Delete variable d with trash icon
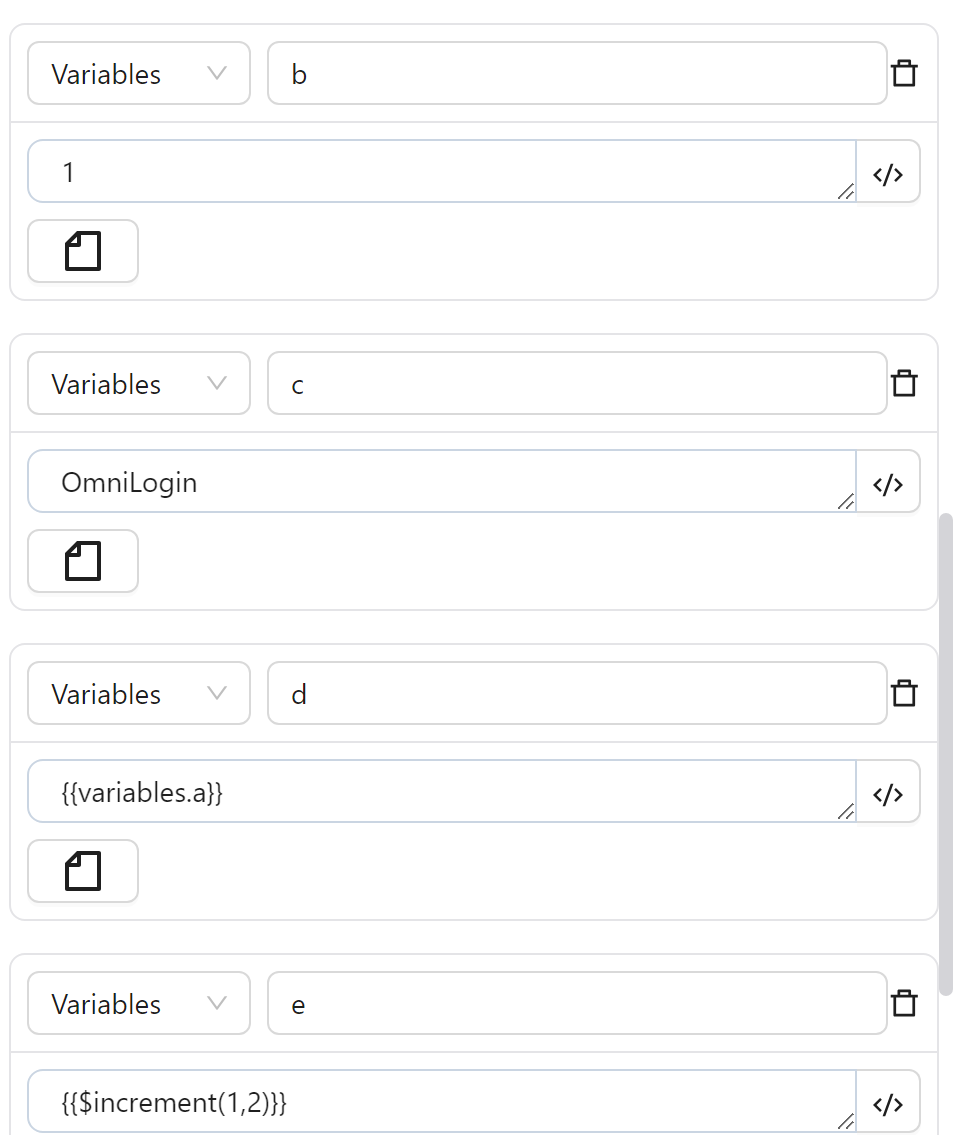The image size is (958, 1135). pos(904,694)
